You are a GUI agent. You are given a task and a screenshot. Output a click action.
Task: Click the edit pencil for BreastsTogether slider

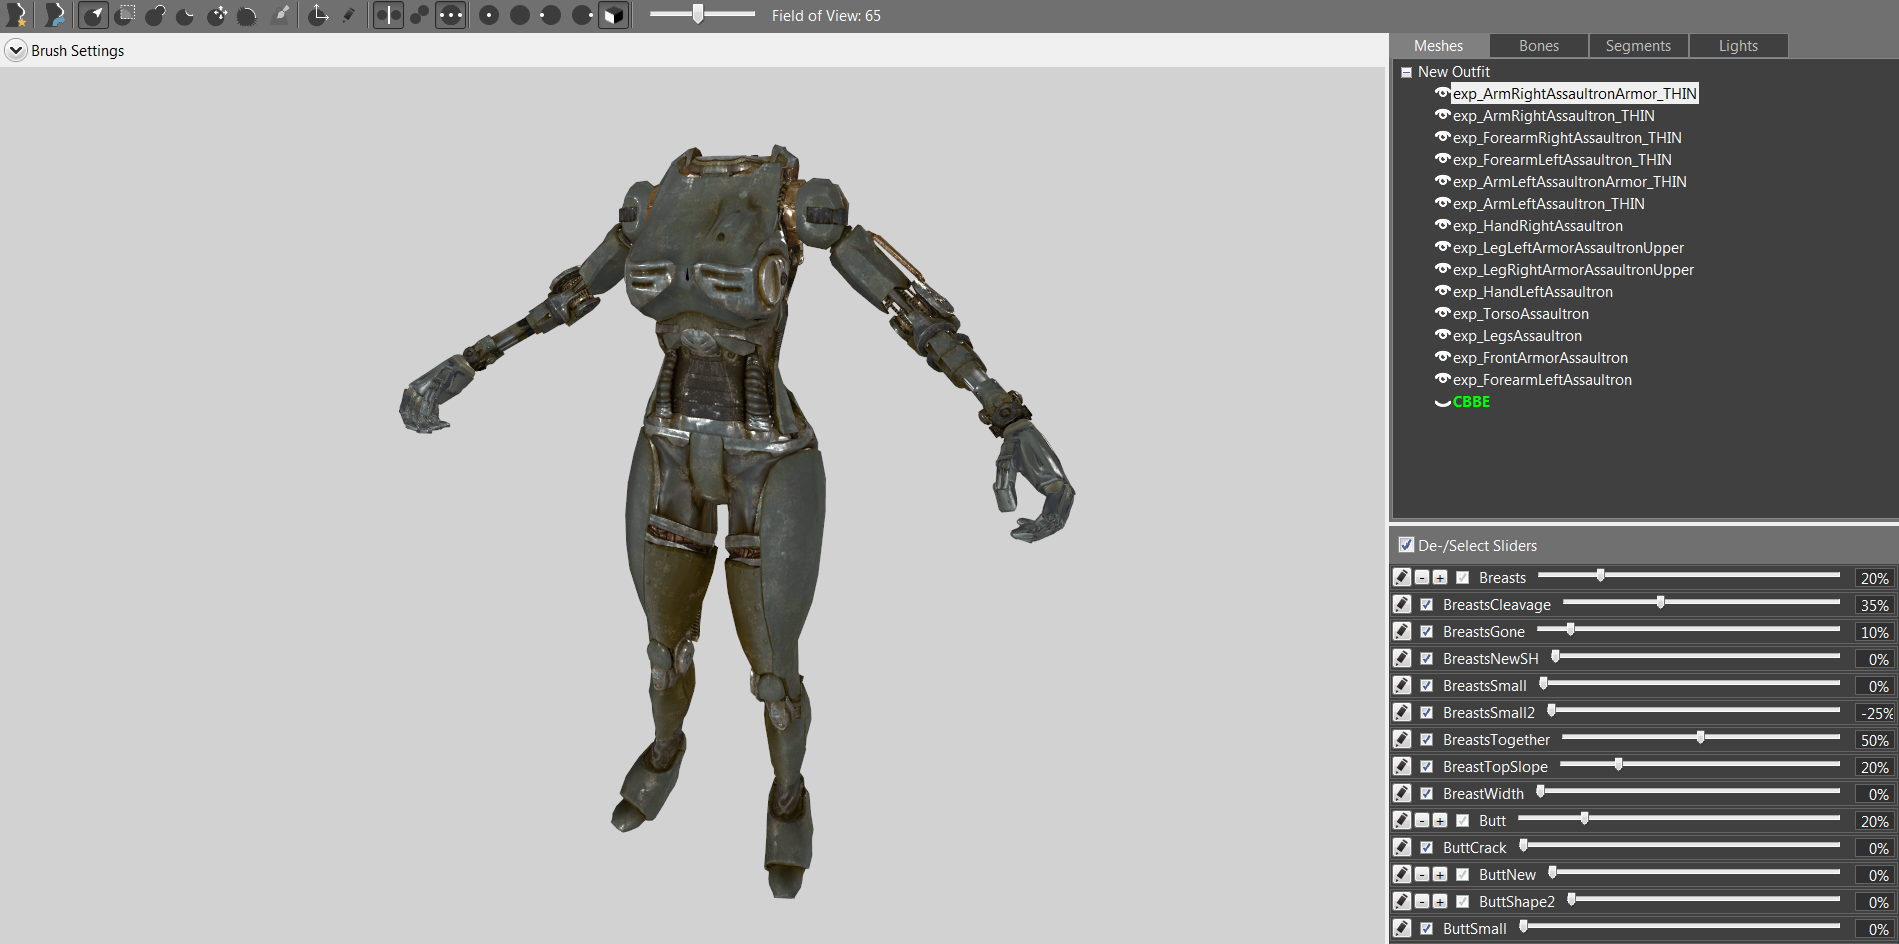pos(1402,739)
